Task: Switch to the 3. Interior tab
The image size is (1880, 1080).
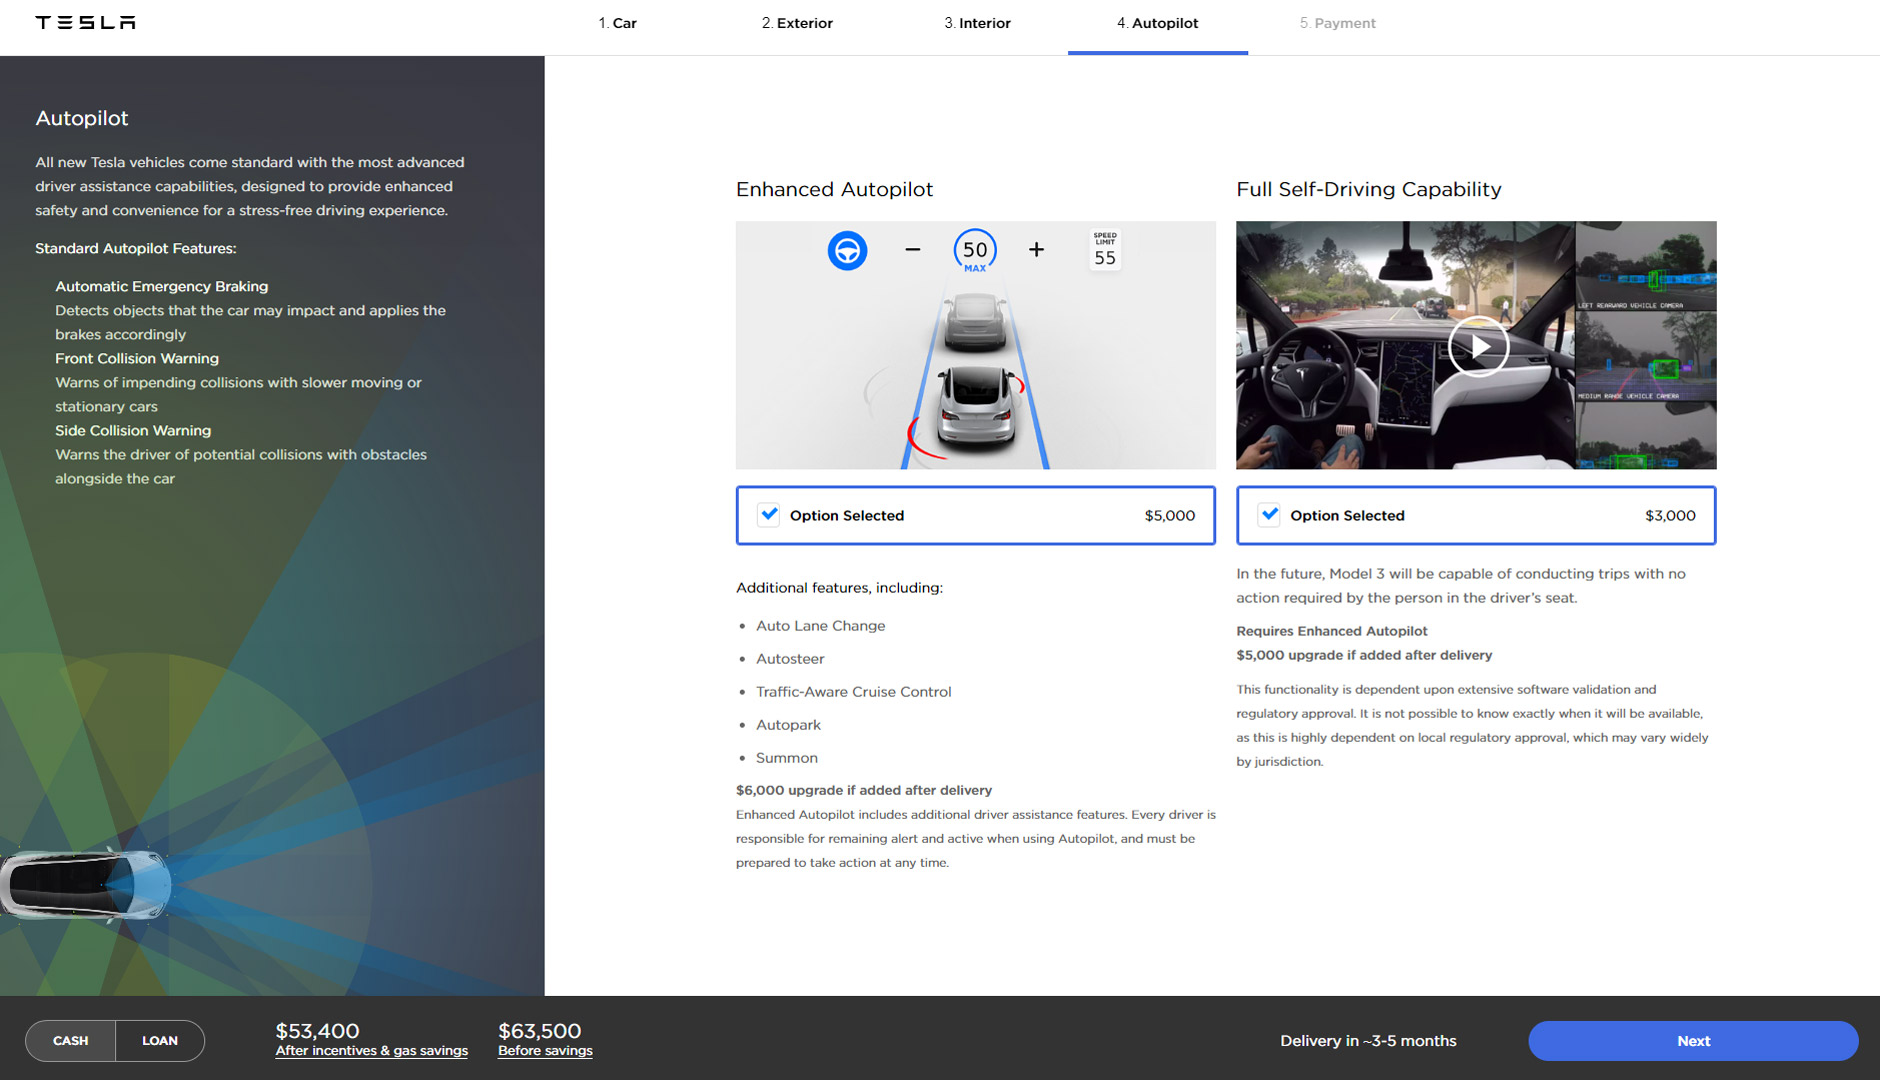Action: [977, 23]
